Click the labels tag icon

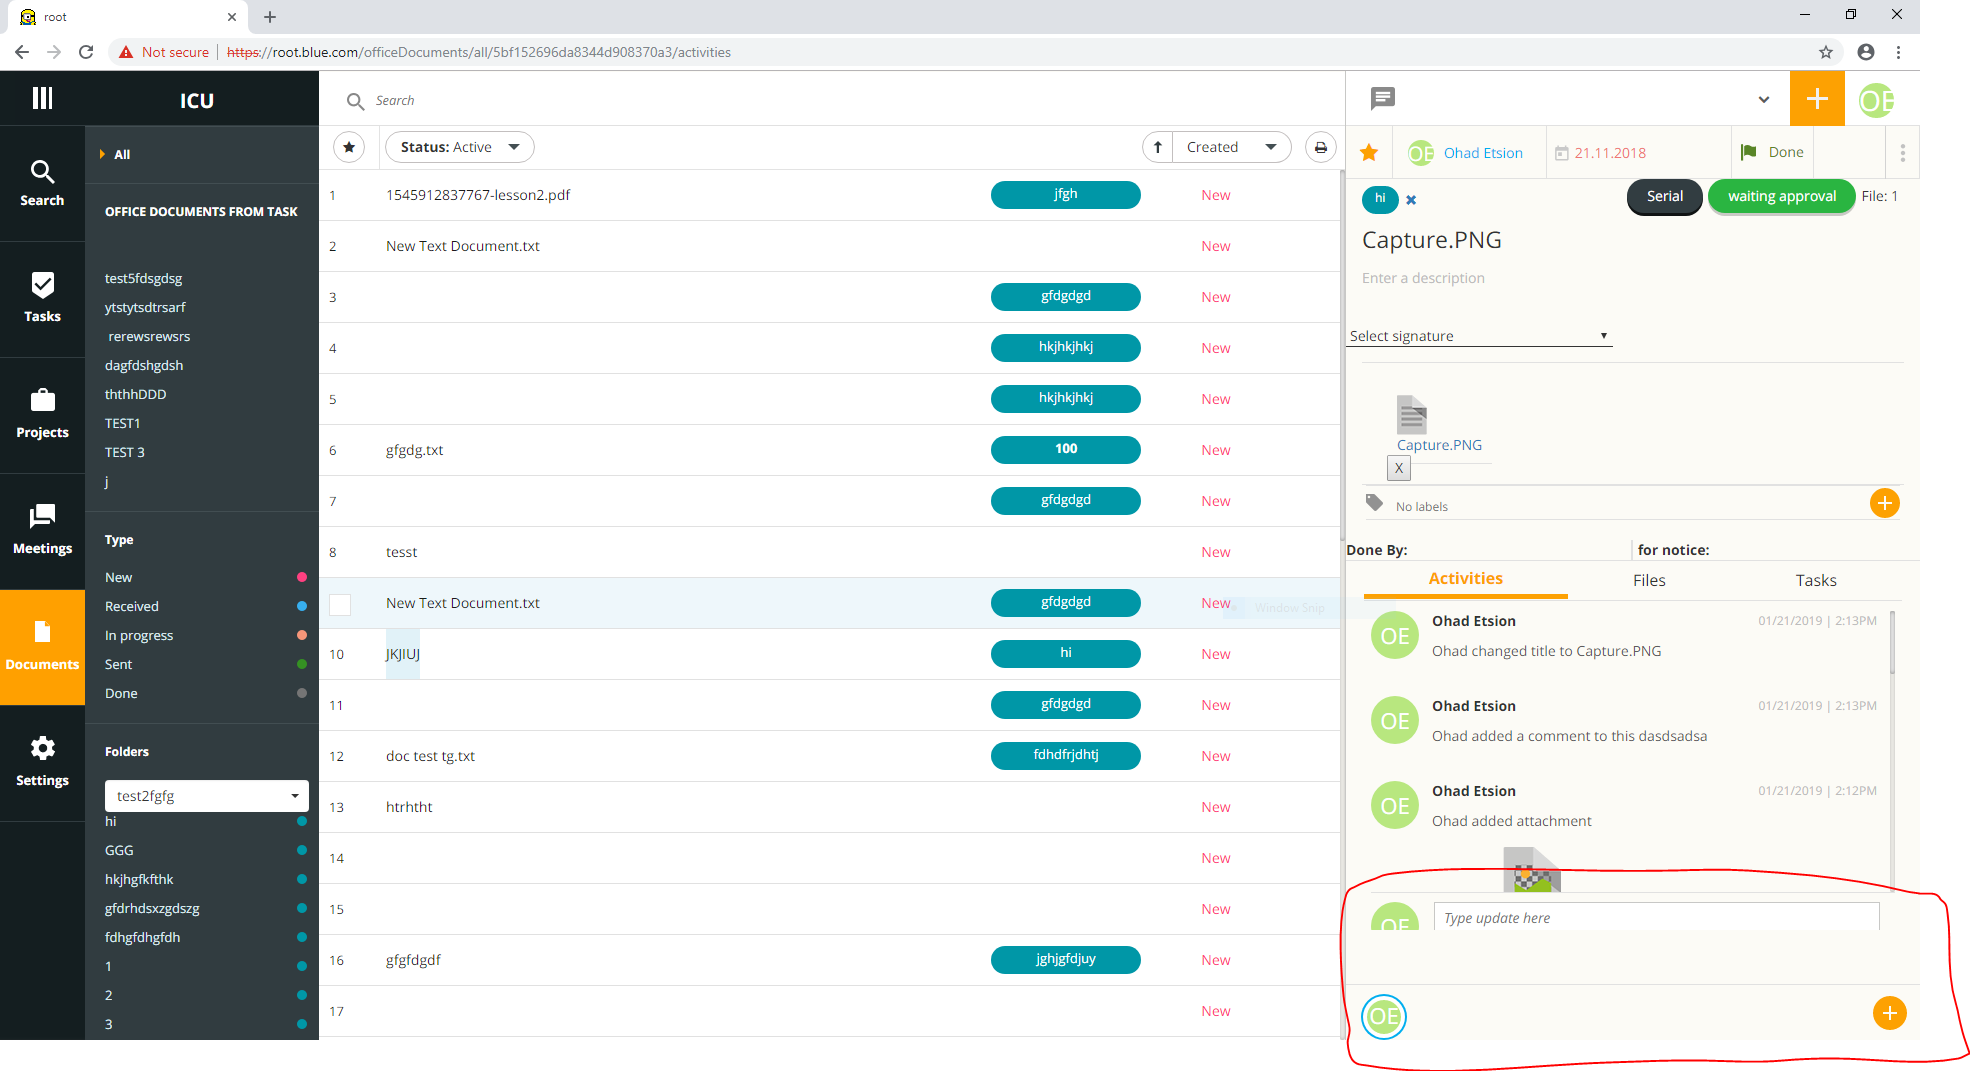(1375, 503)
